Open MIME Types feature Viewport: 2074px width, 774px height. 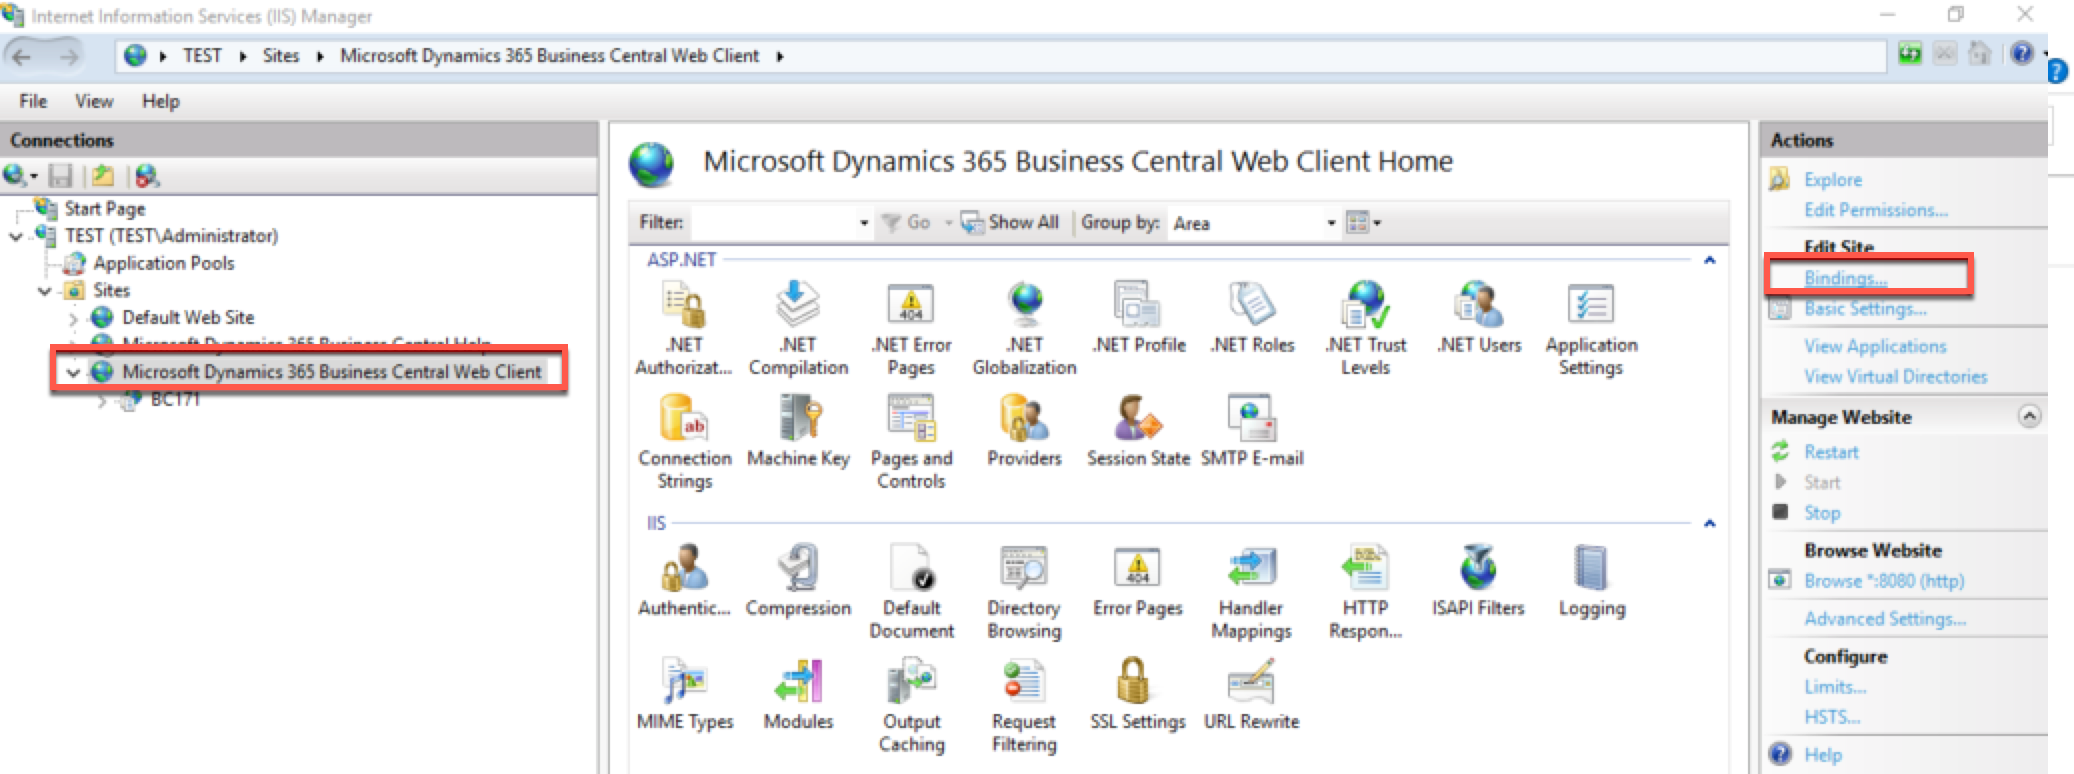[x=685, y=695]
